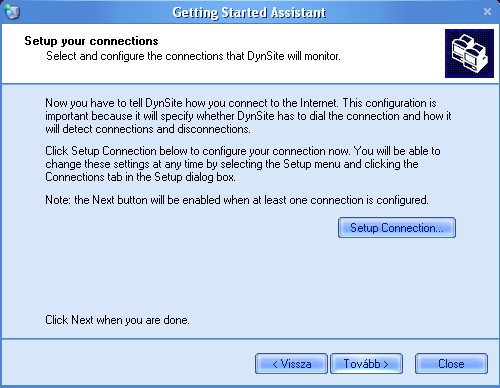500x388 pixels.
Task: Click the DynSite globe icon in title bar
Action: click(x=12, y=12)
